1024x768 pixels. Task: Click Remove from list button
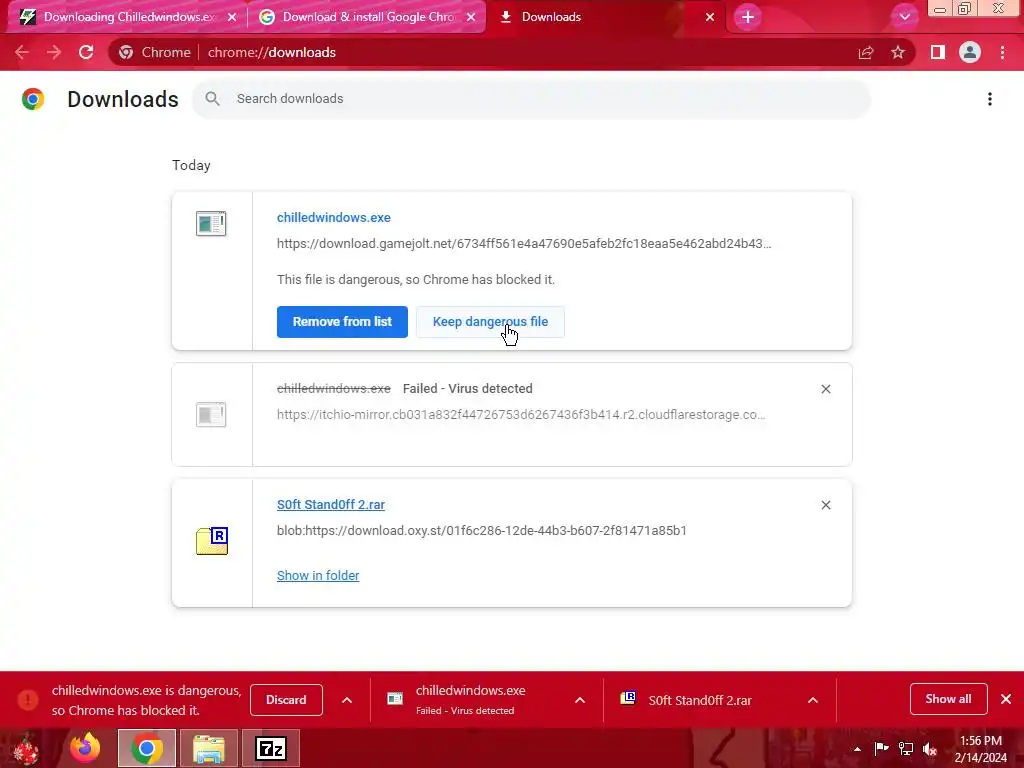click(342, 322)
